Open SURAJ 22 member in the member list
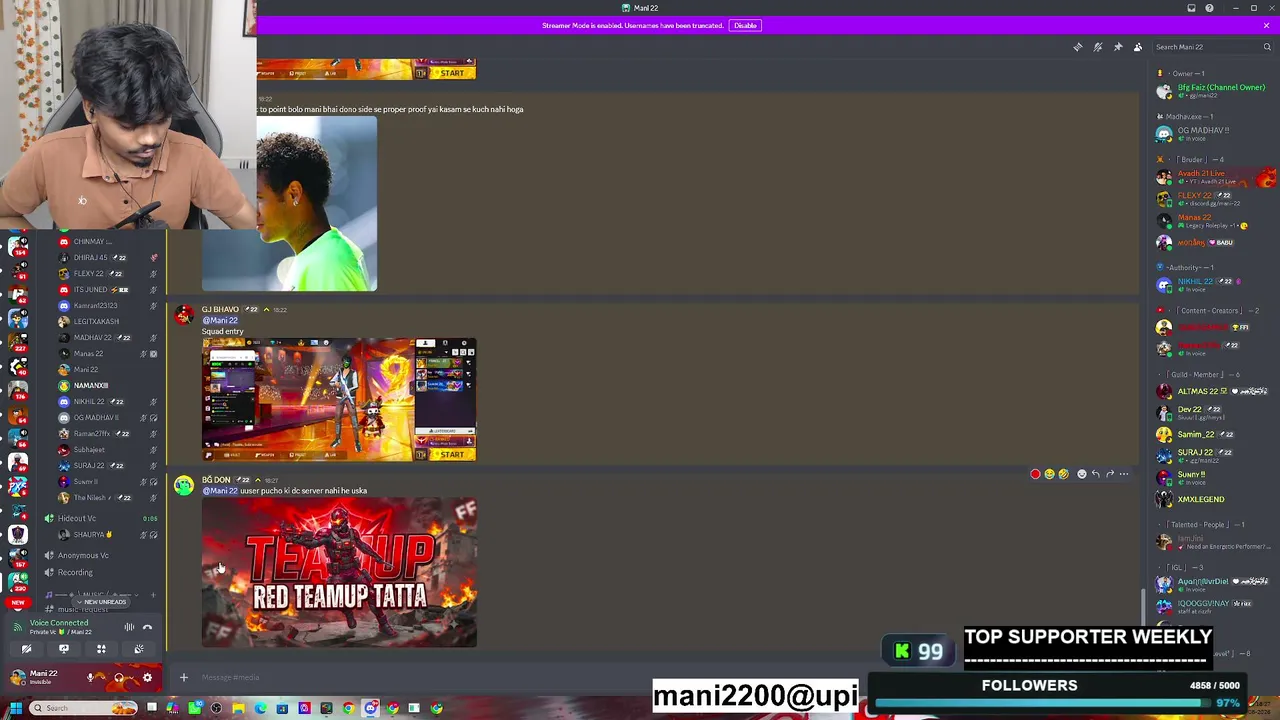Viewport: 1280px width, 720px height. point(1214,456)
